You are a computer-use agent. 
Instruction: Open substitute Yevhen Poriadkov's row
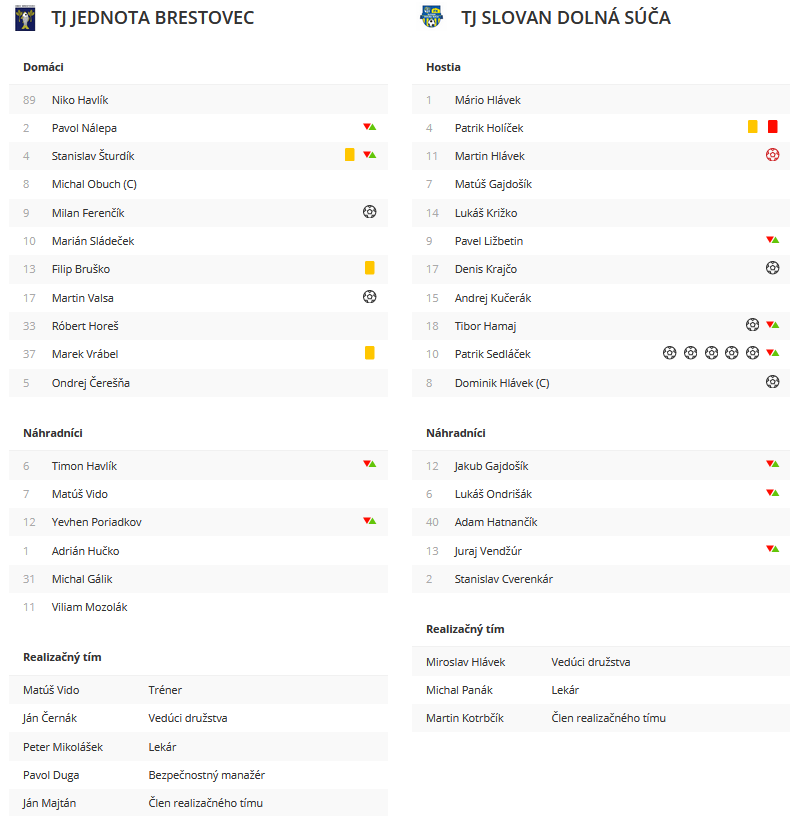(198, 522)
